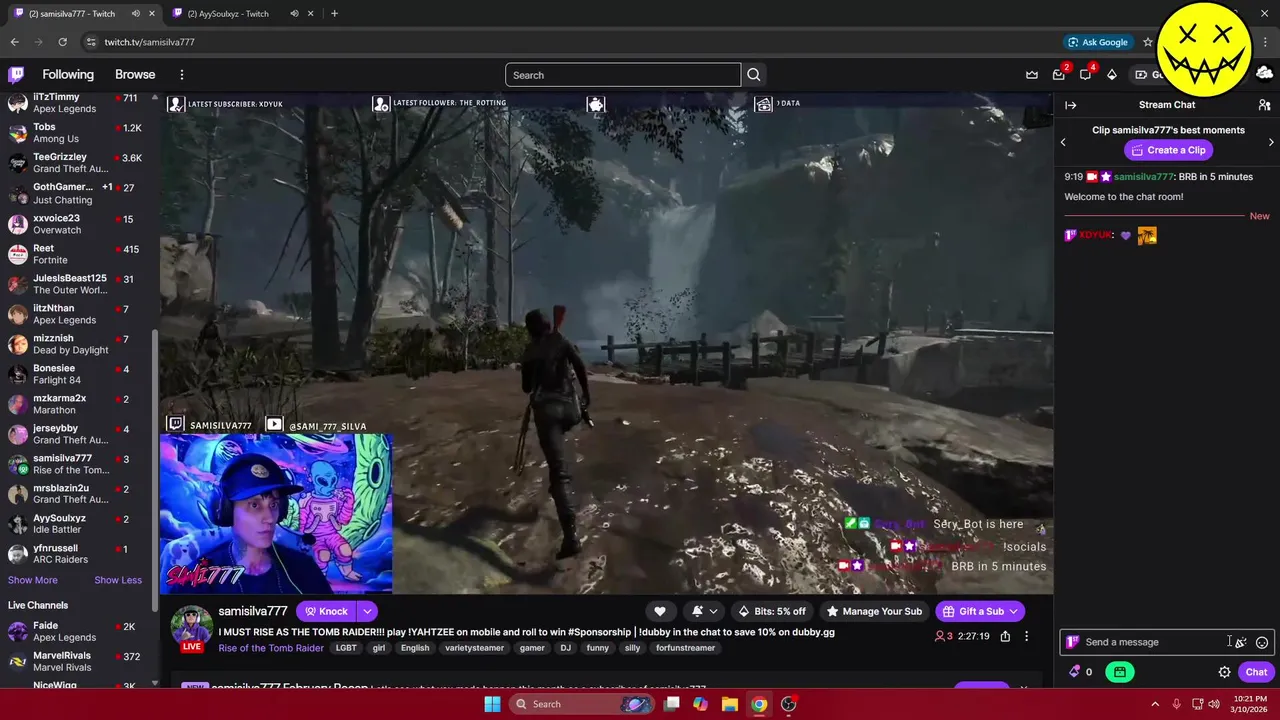Screen dimensions: 1280x720
Task: Show previous chat highlight banner
Action: click(1063, 142)
